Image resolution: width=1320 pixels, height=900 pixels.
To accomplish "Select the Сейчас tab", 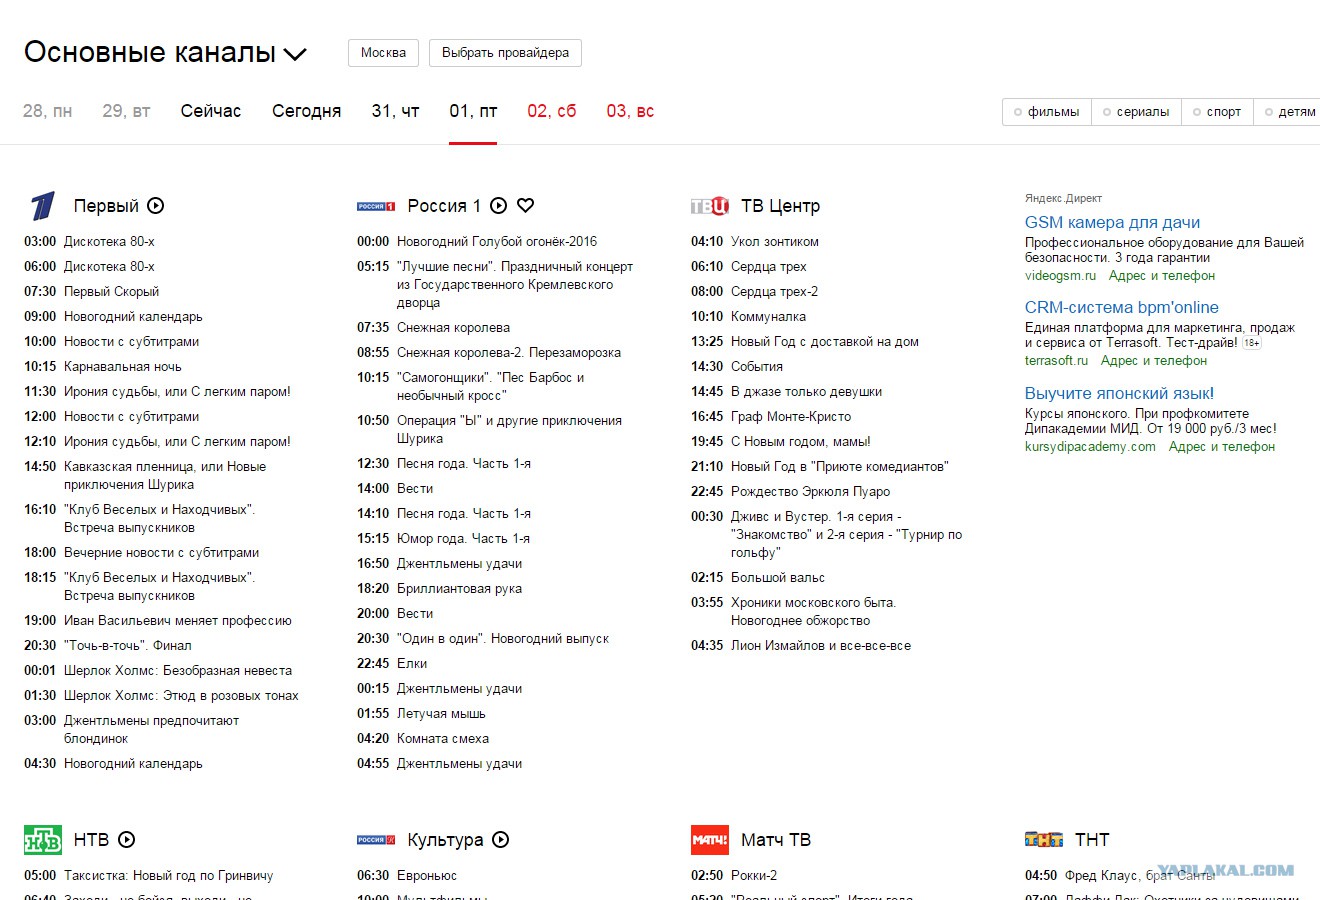I will tap(211, 111).
